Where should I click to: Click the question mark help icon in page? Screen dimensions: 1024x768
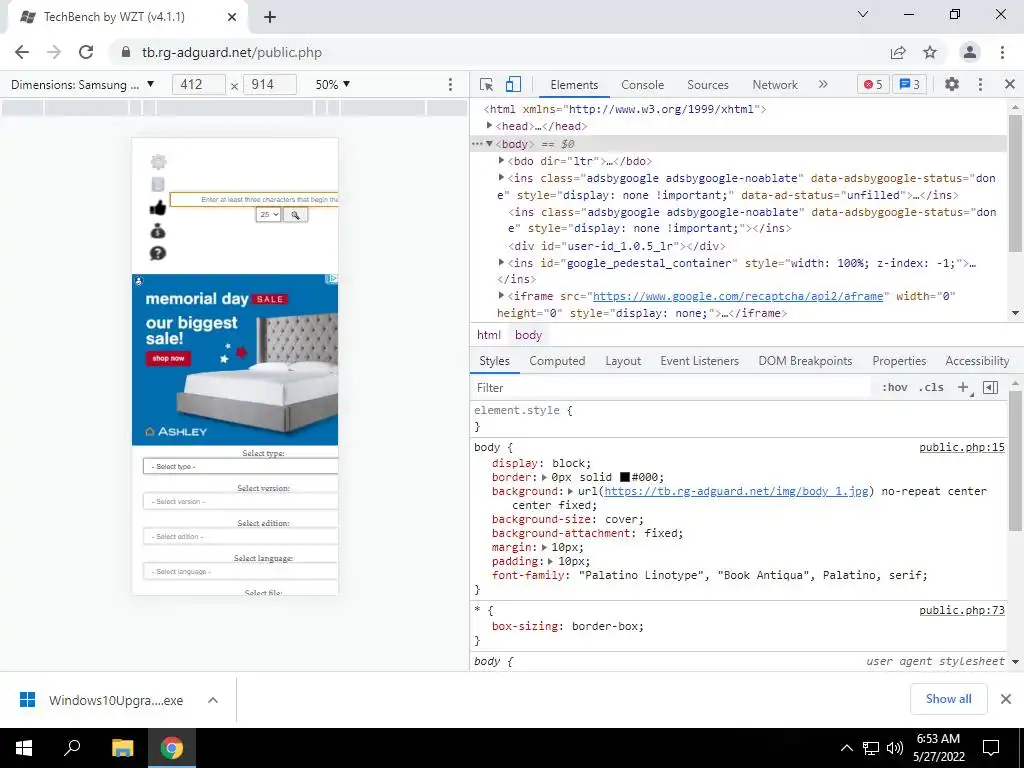coord(157,253)
